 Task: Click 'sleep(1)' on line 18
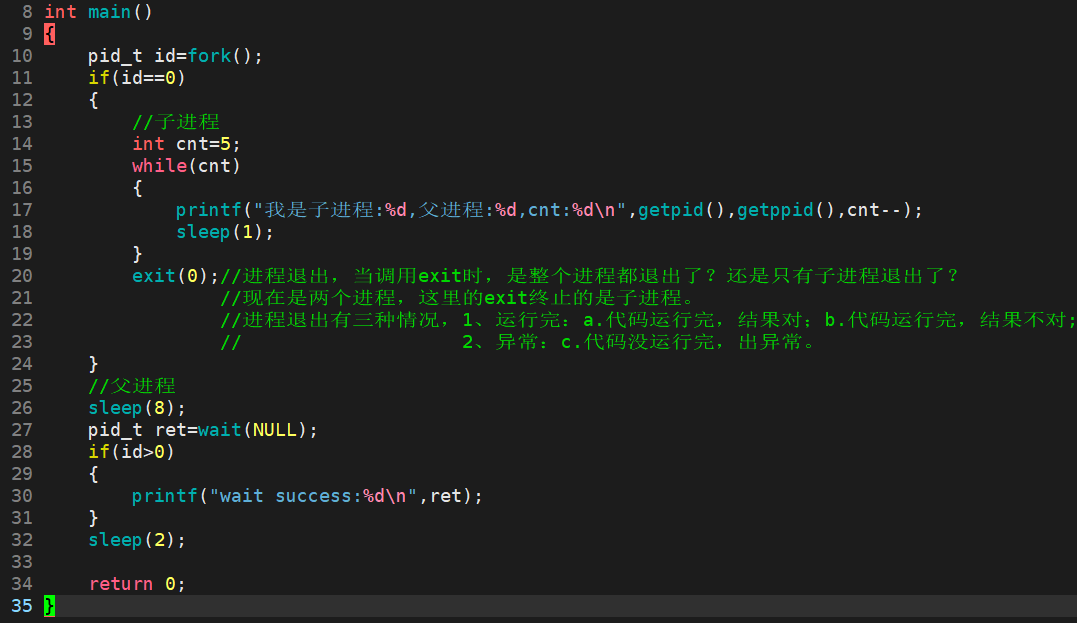225,232
